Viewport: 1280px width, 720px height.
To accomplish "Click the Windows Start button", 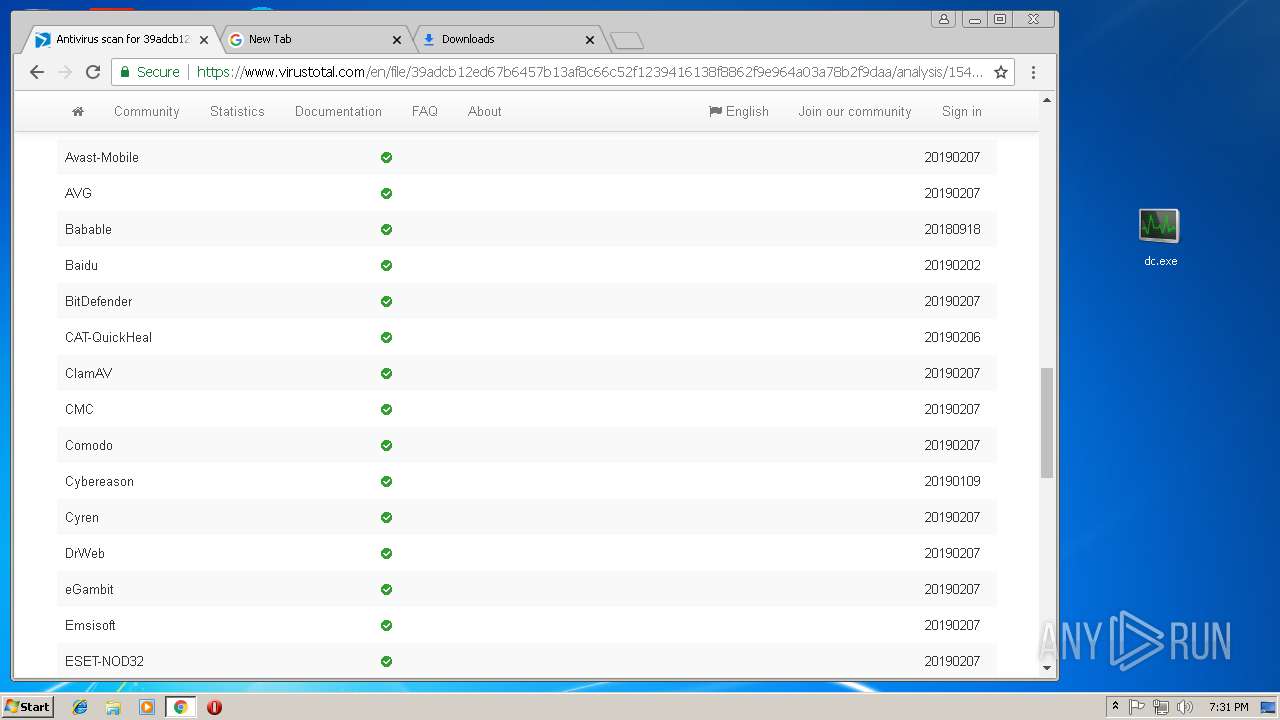I will (x=27, y=707).
